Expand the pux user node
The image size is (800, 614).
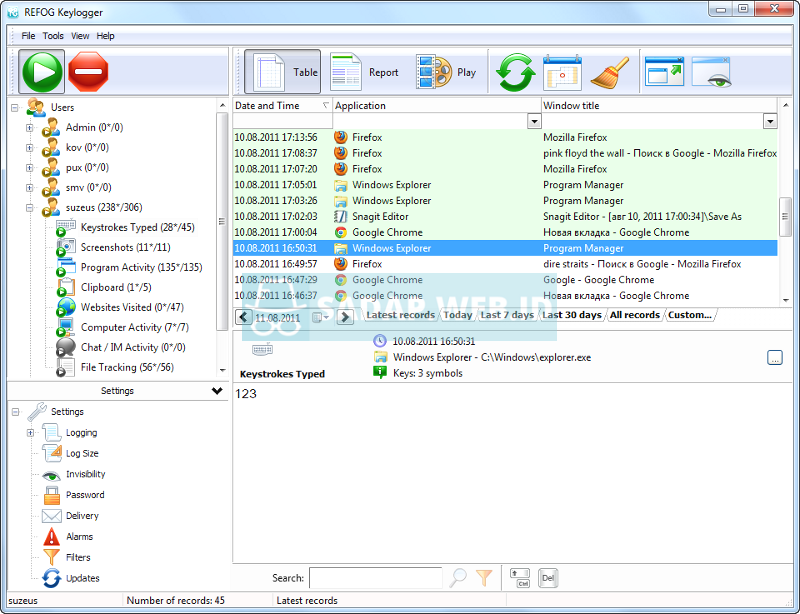(x=30, y=167)
